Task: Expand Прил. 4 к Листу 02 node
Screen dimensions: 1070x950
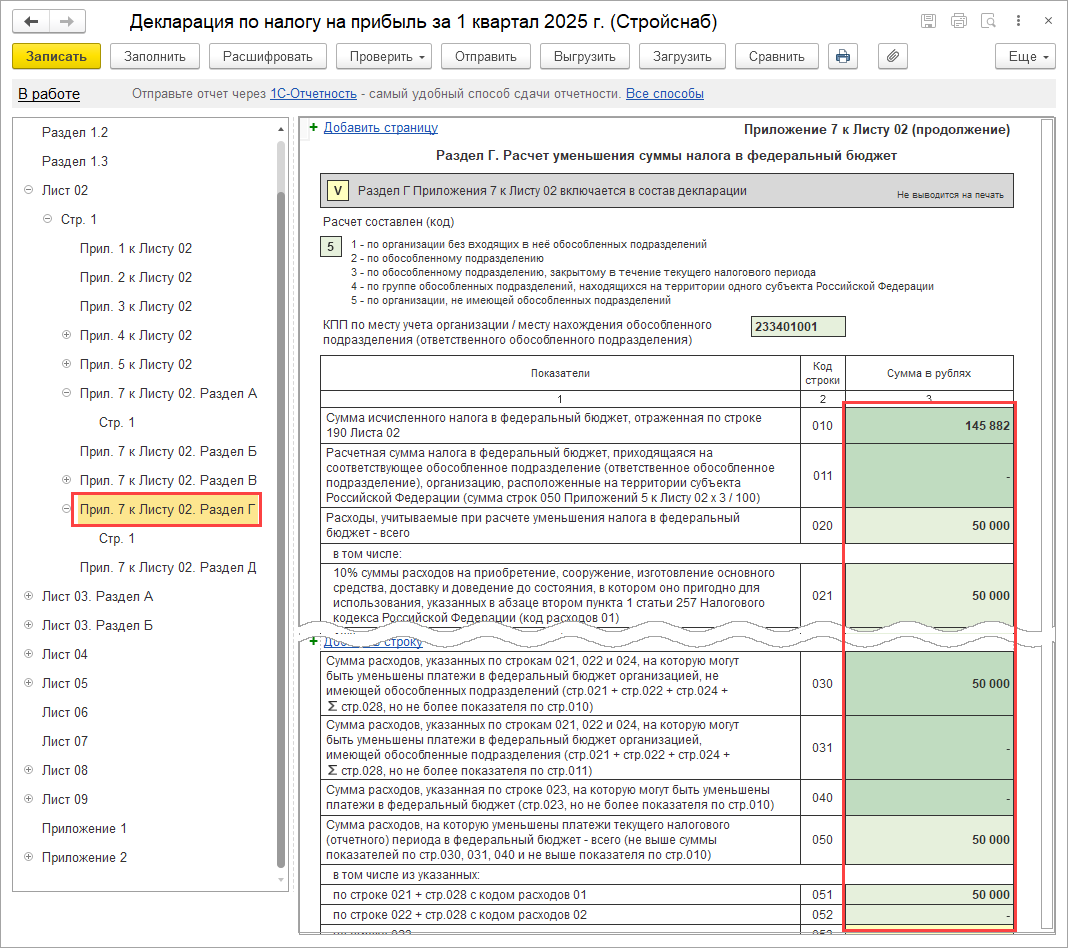Action: (67, 335)
